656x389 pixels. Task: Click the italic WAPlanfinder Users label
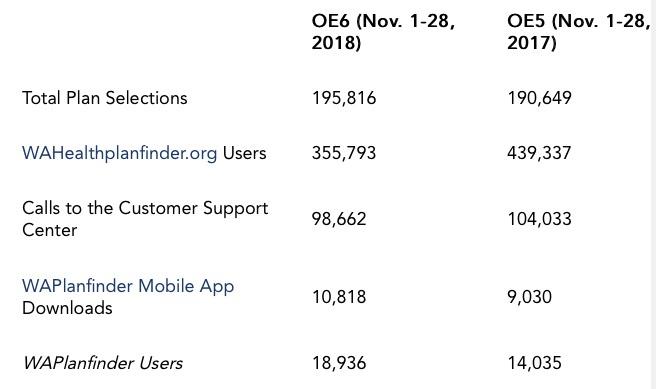[103, 363]
